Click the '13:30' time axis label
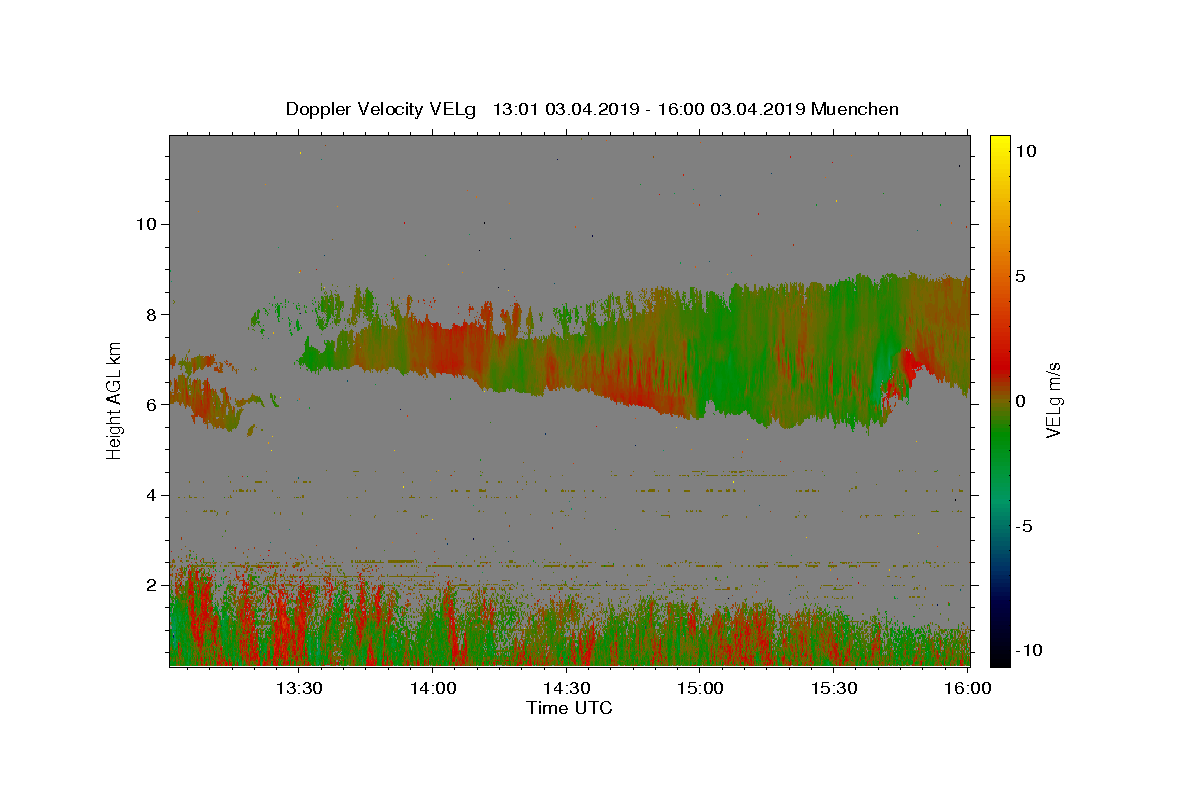Viewport: 1200px width, 800px height. click(299, 688)
